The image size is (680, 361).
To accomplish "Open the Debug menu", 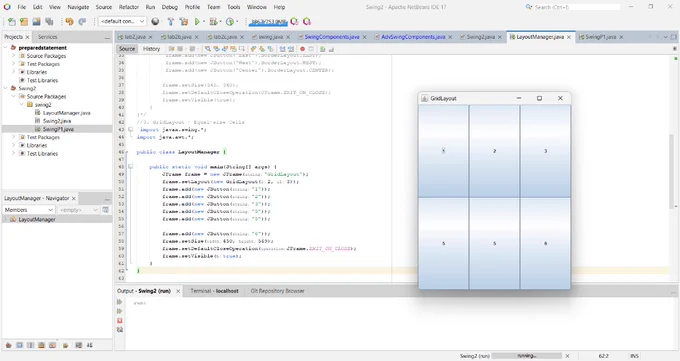I will [170, 7].
